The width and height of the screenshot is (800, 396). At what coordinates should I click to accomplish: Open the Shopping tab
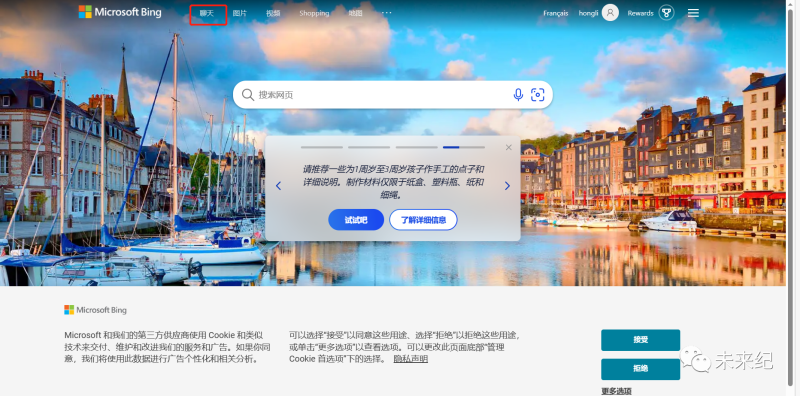(314, 13)
